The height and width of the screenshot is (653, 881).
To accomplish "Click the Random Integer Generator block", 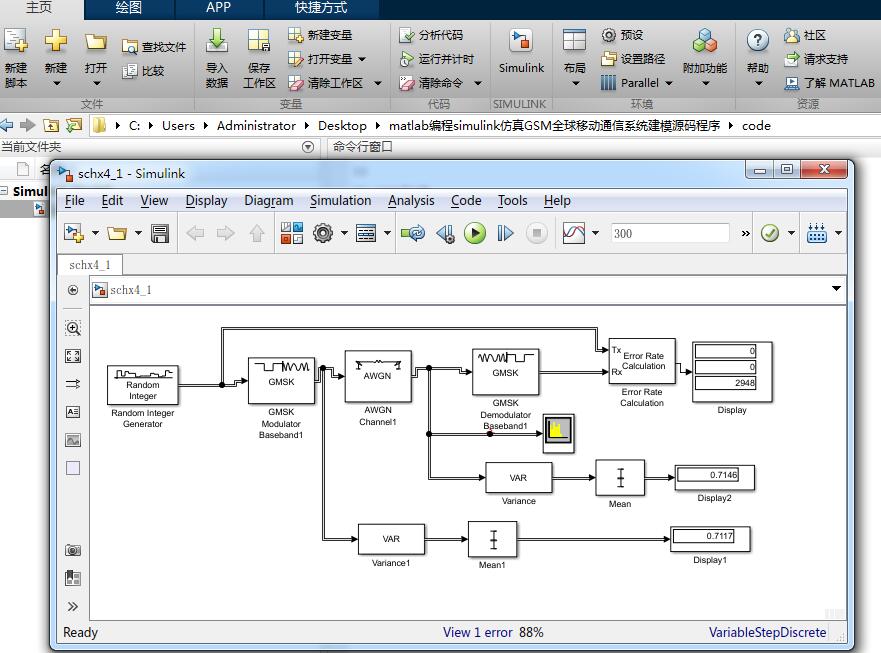I will (143, 385).
